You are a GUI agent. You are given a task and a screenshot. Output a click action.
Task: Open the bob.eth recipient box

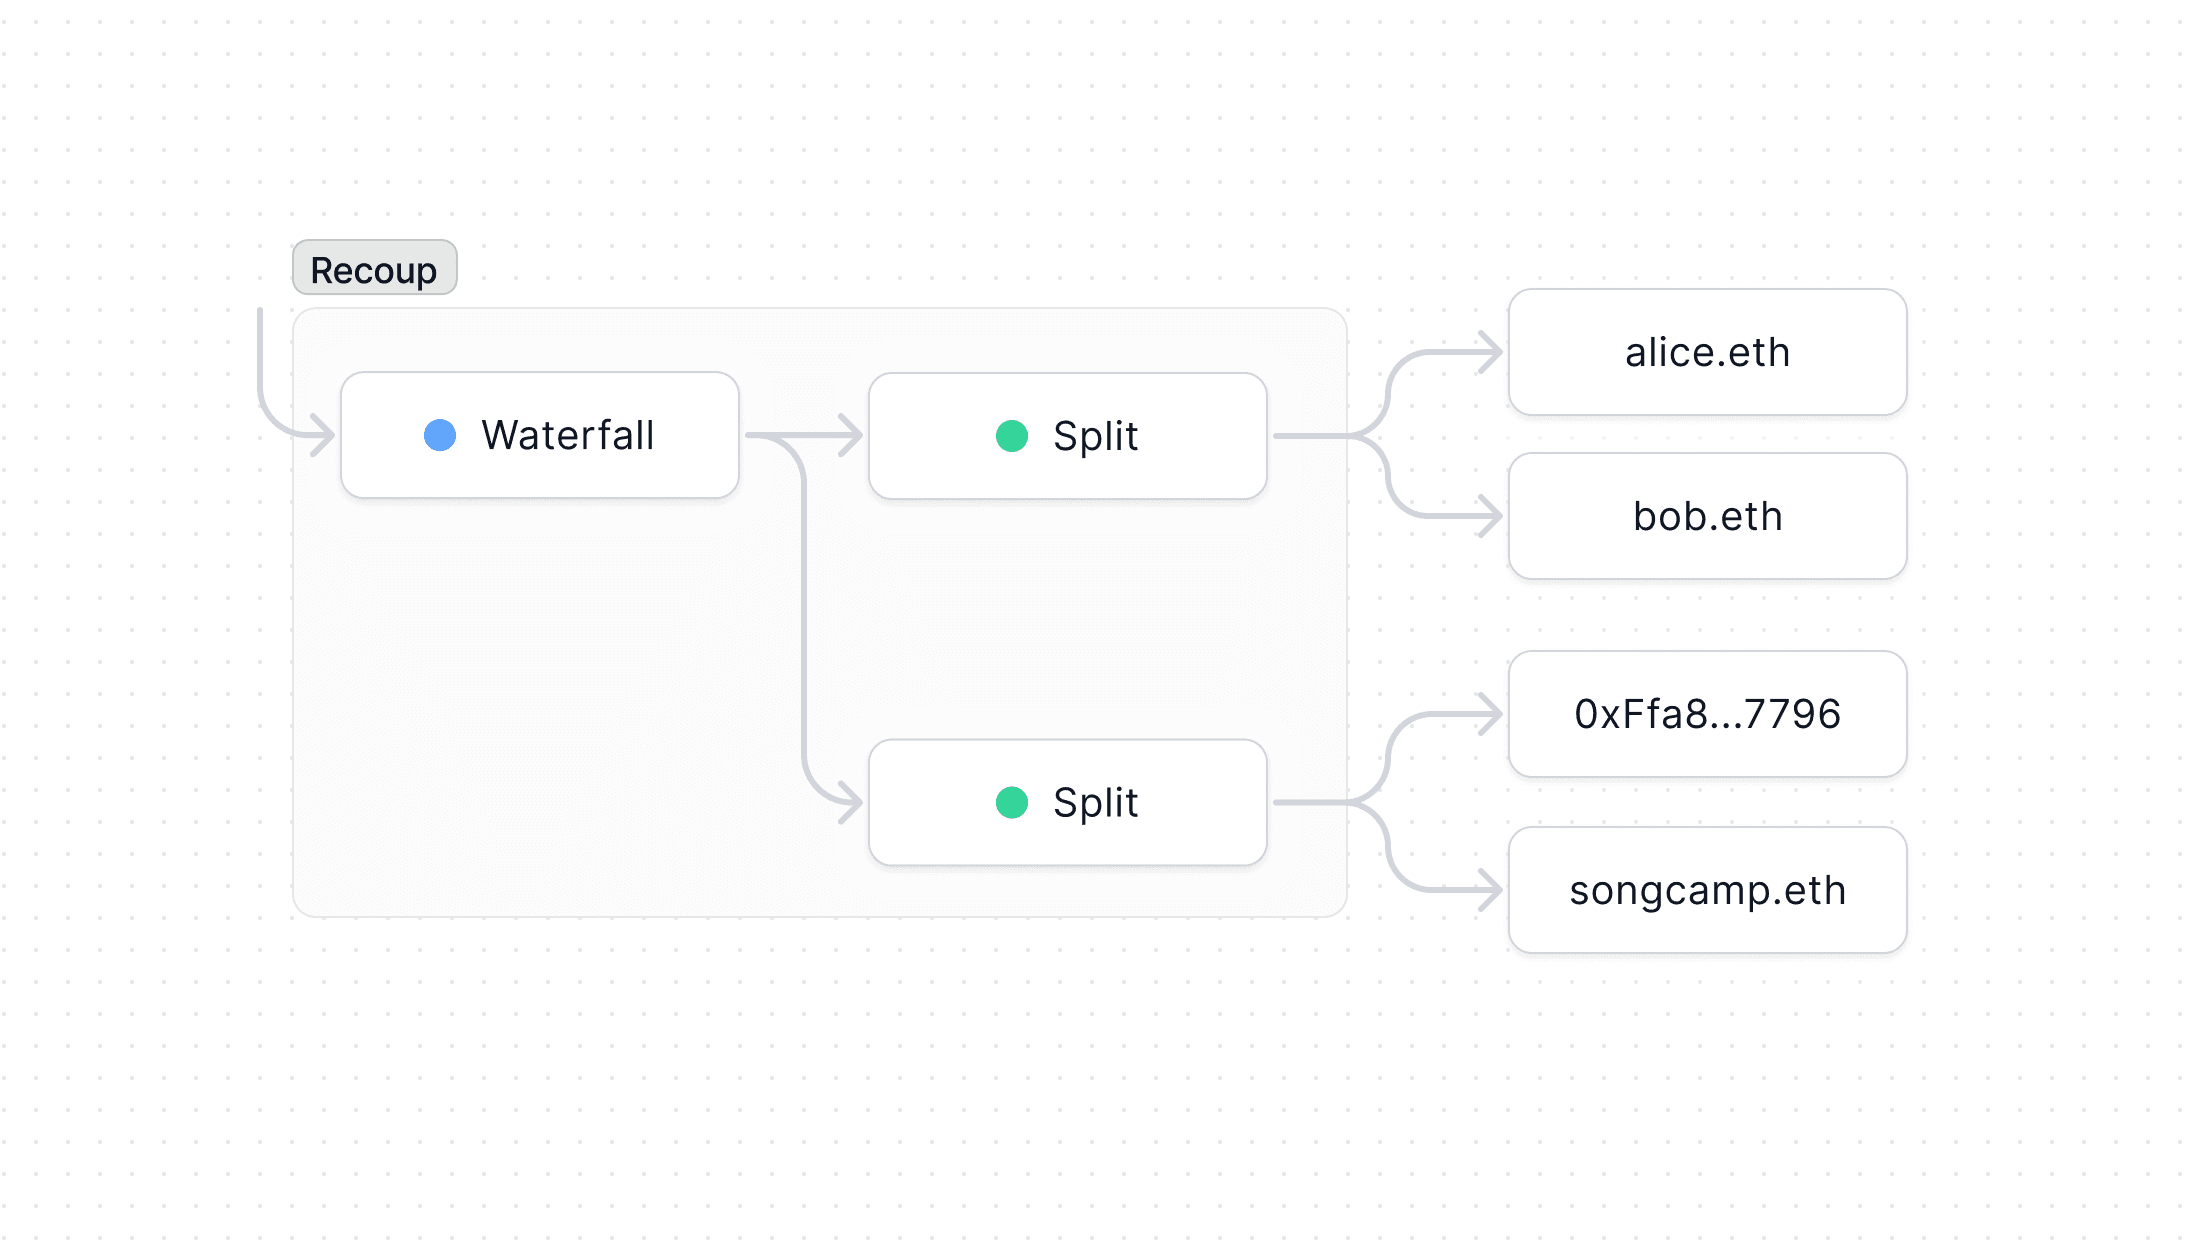(1707, 516)
